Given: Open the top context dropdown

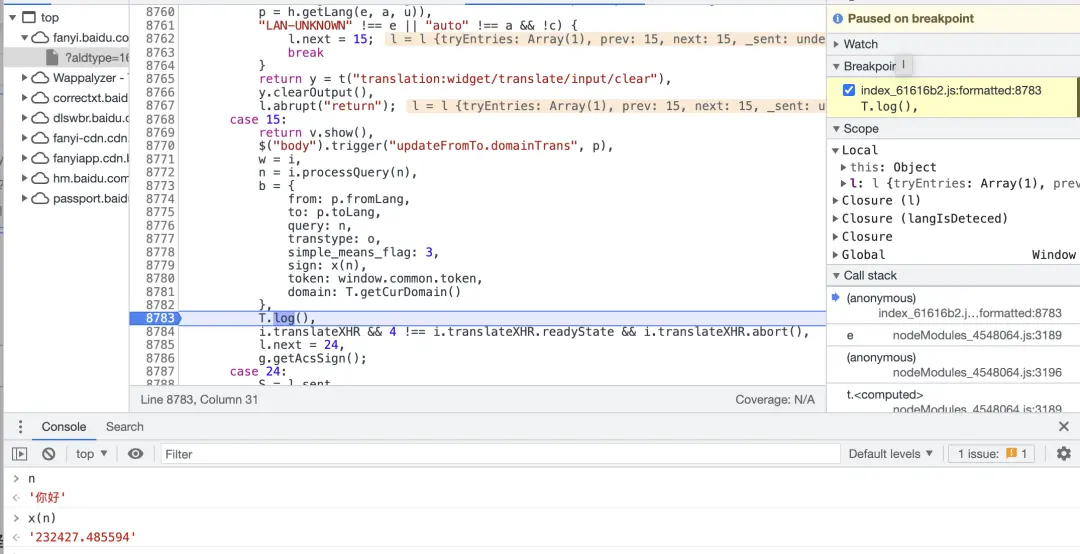Looking at the screenshot, I should (x=91, y=454).
